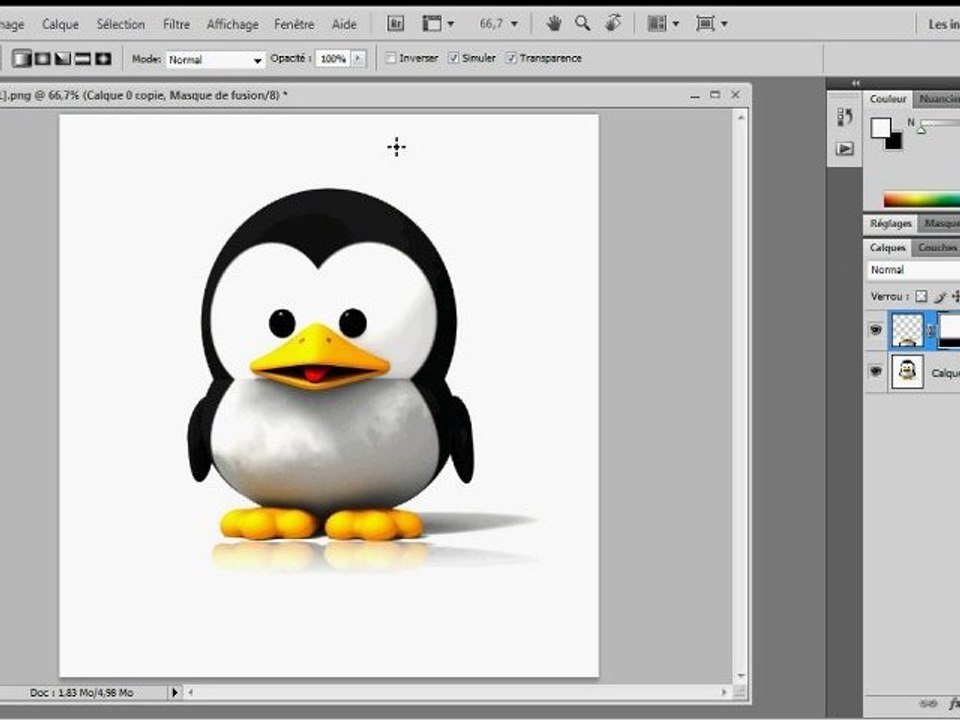960x720 pixels.
Task: Open the layer blend mode Normal dropdown
Action: [x=913, y=270]
